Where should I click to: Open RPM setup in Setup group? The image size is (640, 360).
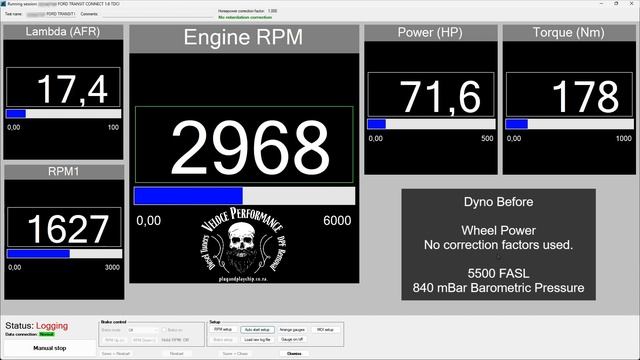tap(223, 329)
